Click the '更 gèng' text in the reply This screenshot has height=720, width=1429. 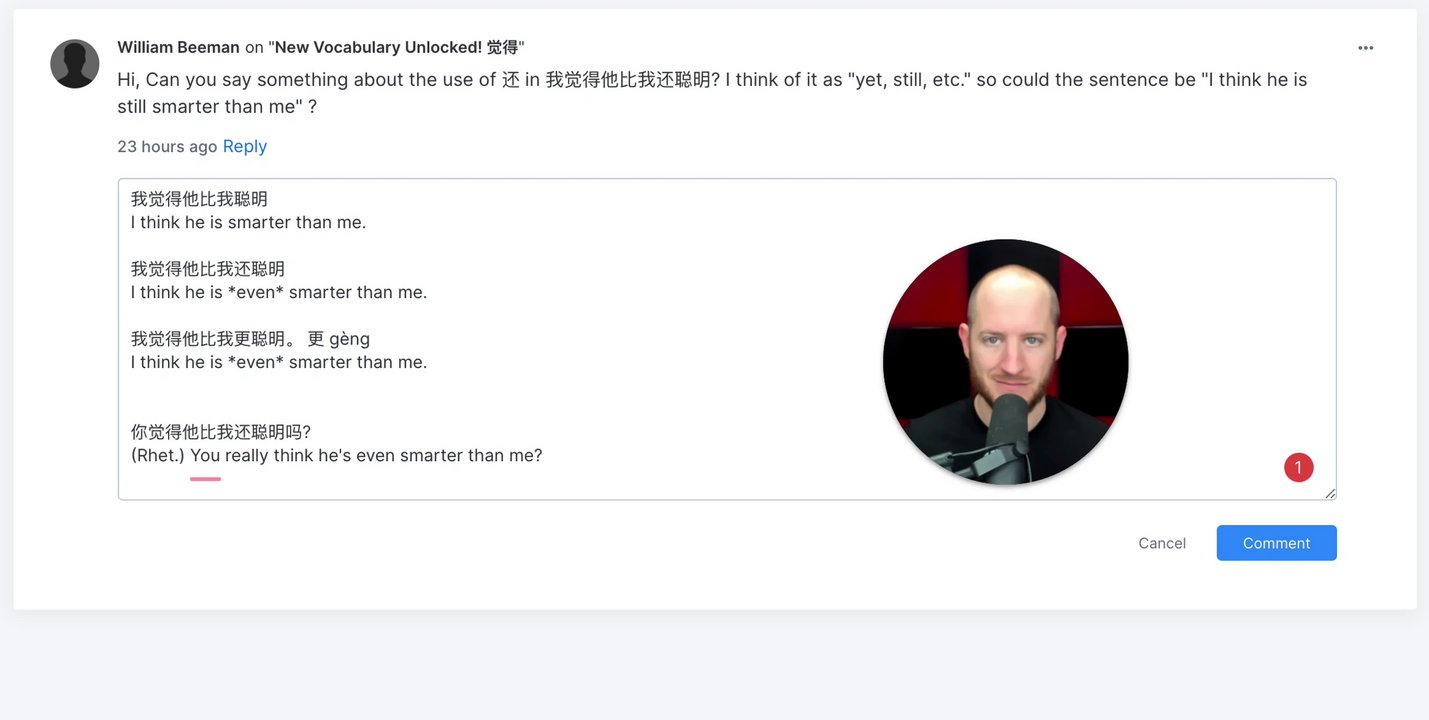click(x=338, y=339)
